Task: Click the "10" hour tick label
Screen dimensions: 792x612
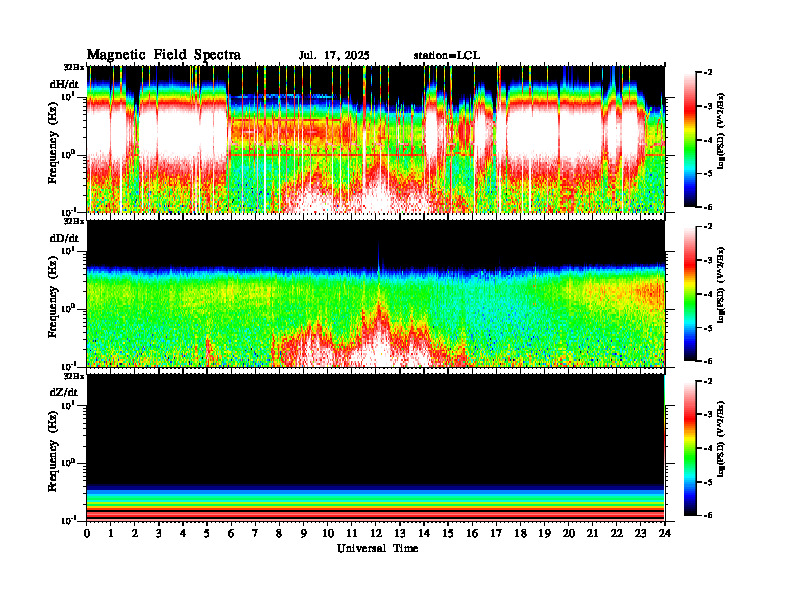Action: pos(328,533)
